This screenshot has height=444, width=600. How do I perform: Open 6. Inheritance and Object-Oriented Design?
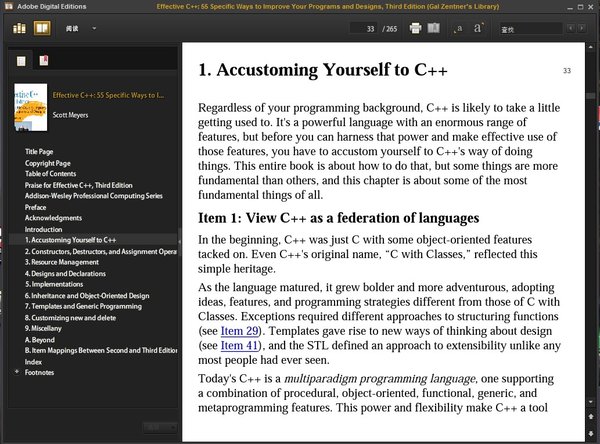pos(87,295)
